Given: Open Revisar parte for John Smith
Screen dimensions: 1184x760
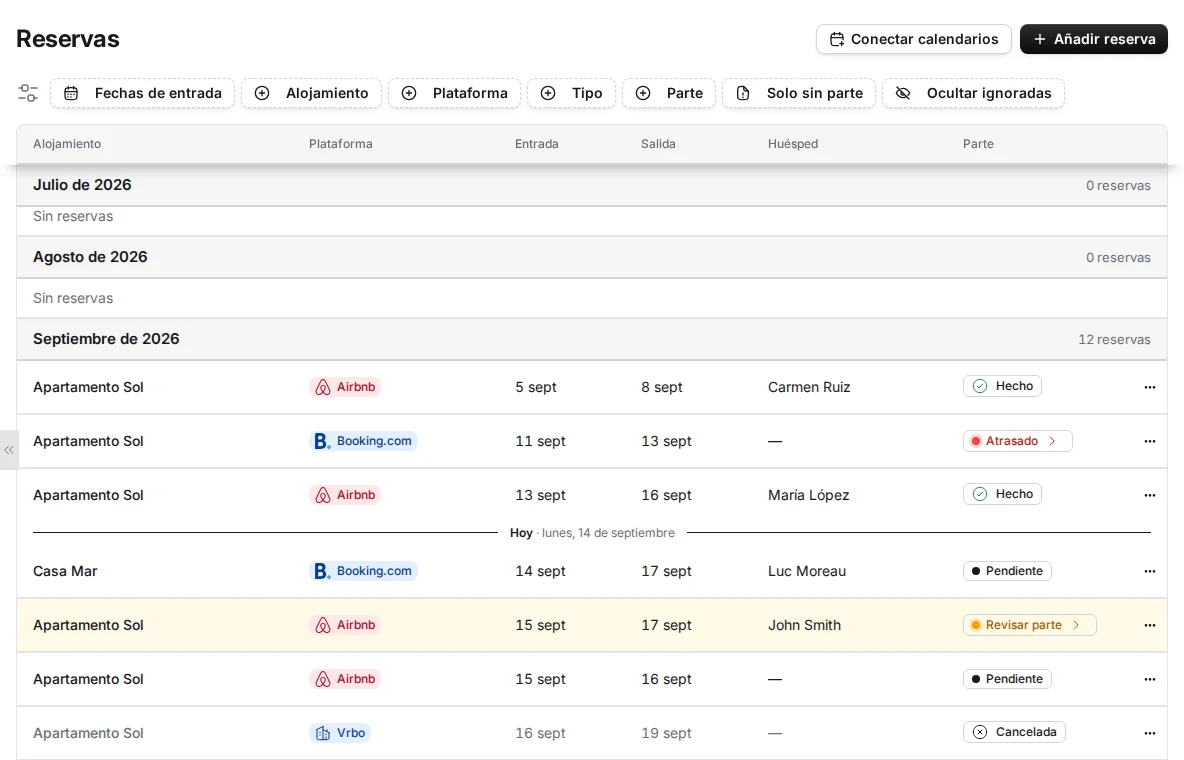Looking at the screenshot, I should click(1029, 625).
